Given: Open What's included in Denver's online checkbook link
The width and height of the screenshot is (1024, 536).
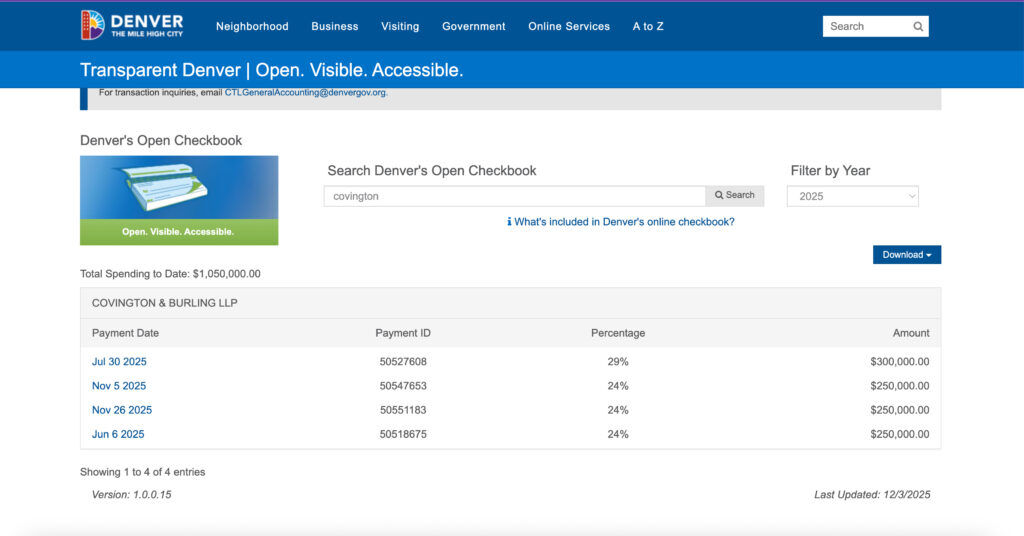Looking at the screenshot, I should tap(624, 222).
